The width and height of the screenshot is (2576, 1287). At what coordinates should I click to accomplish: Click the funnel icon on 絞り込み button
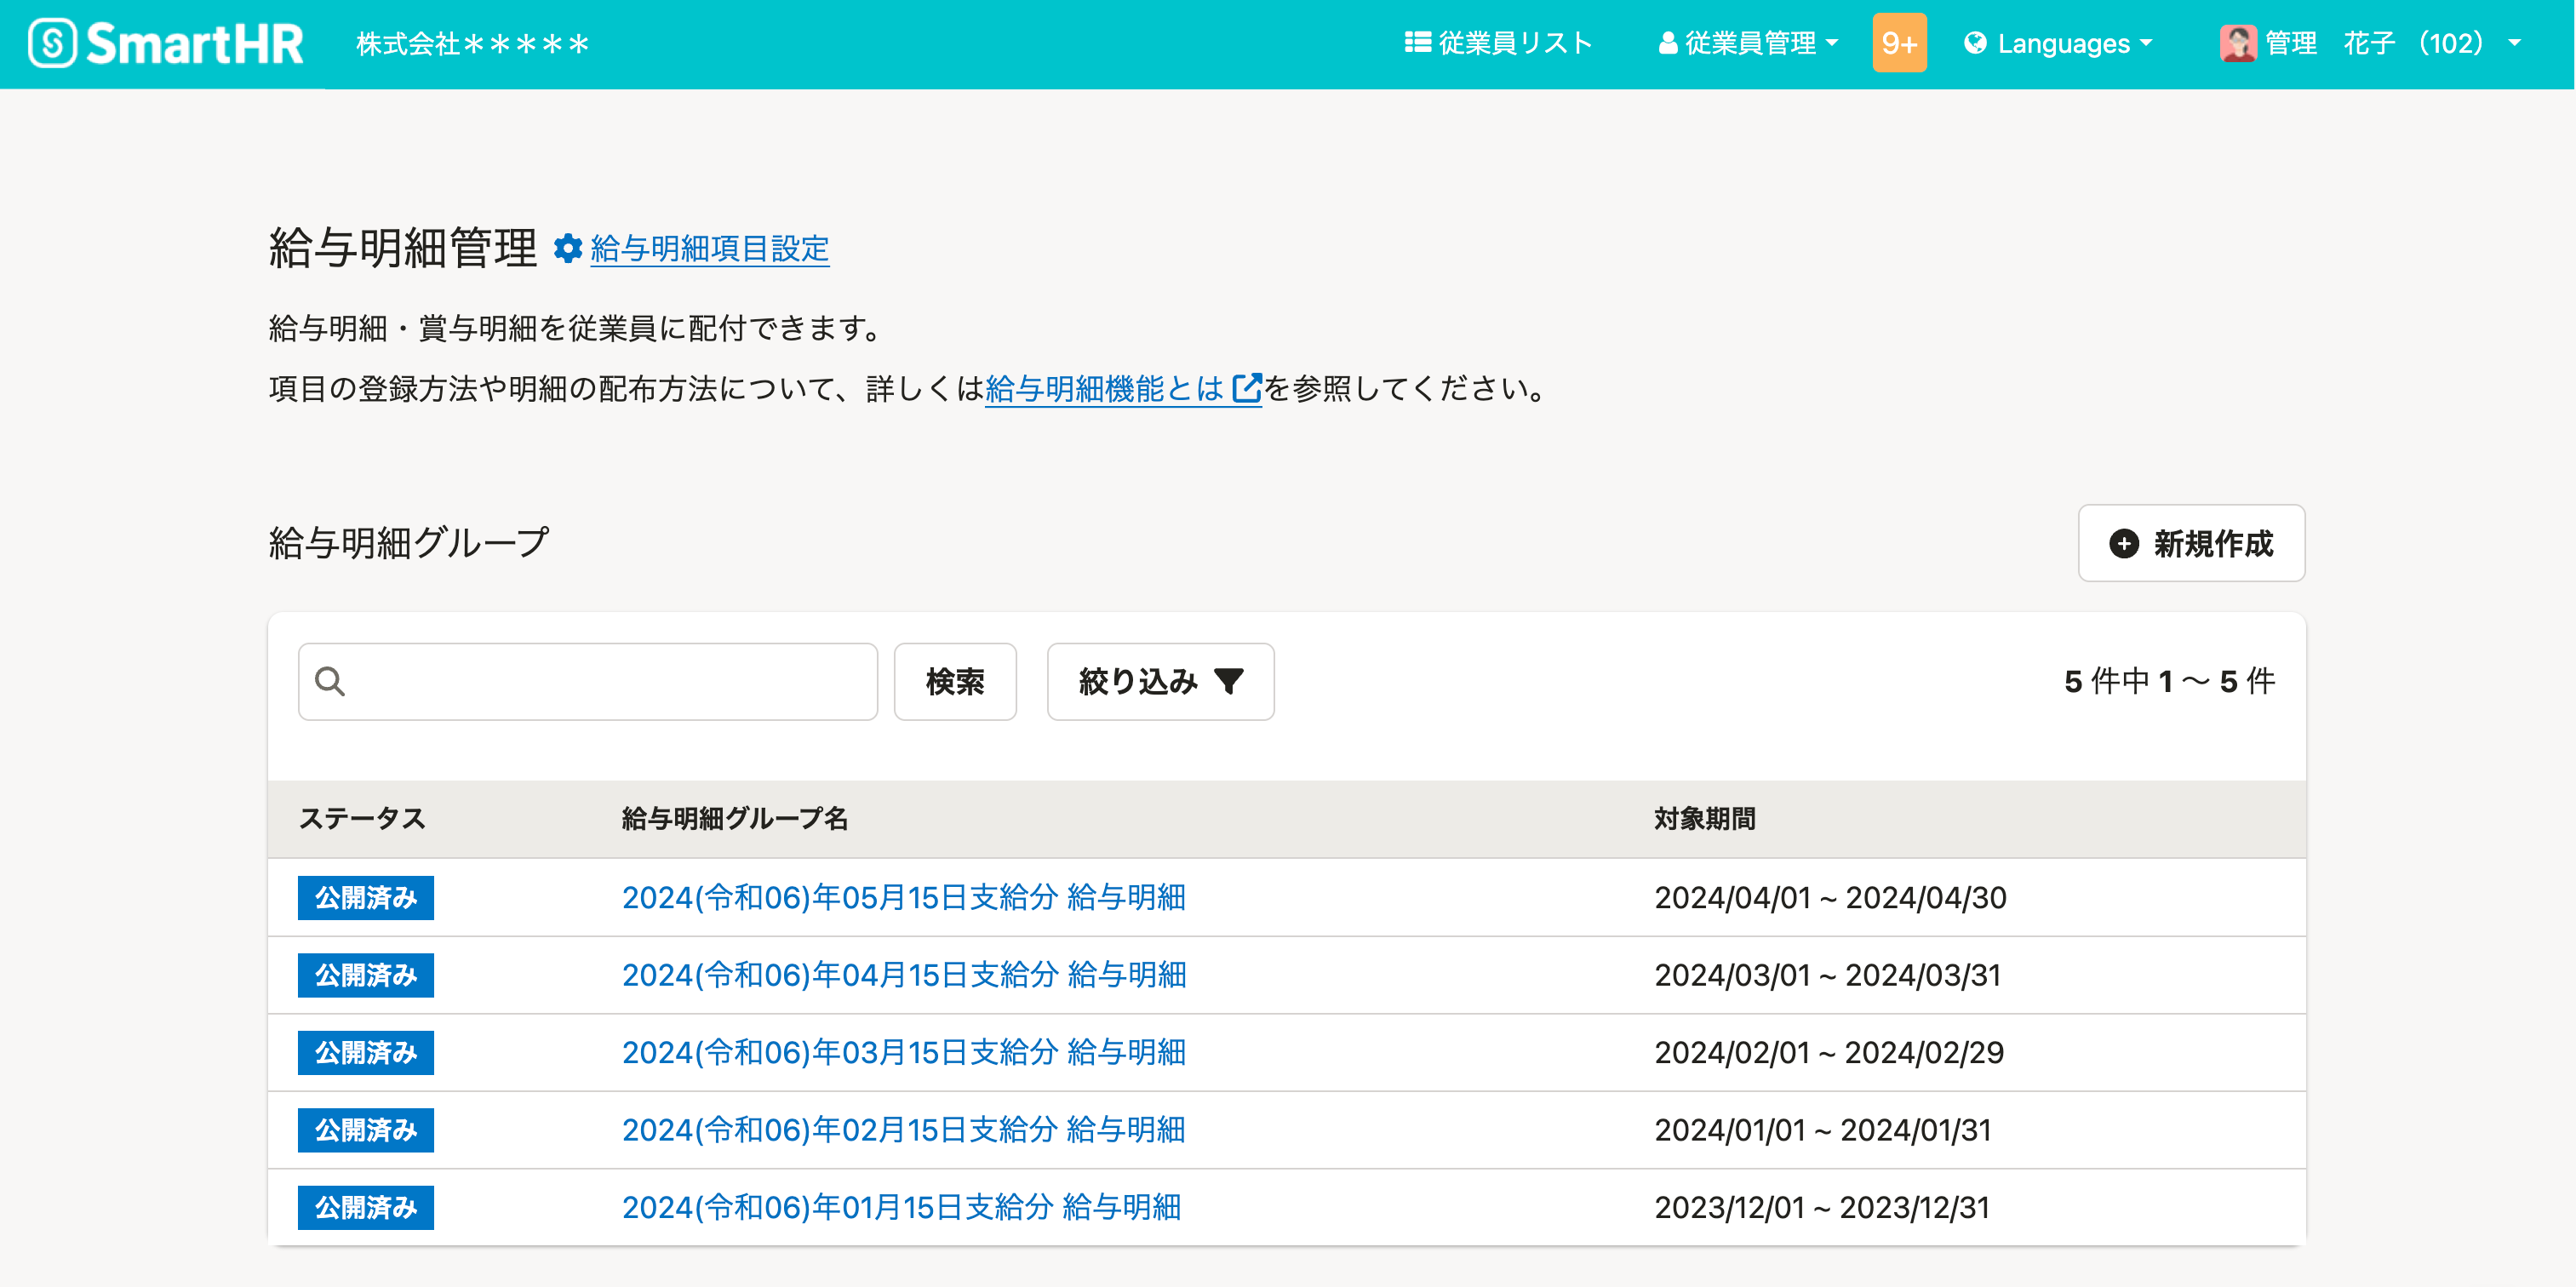(x=1229, y=682)
